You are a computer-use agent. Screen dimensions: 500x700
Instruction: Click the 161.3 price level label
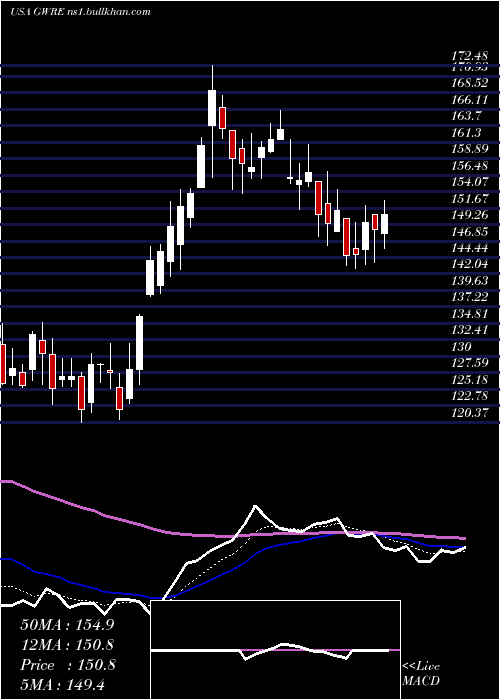click(x=467, y=133)
